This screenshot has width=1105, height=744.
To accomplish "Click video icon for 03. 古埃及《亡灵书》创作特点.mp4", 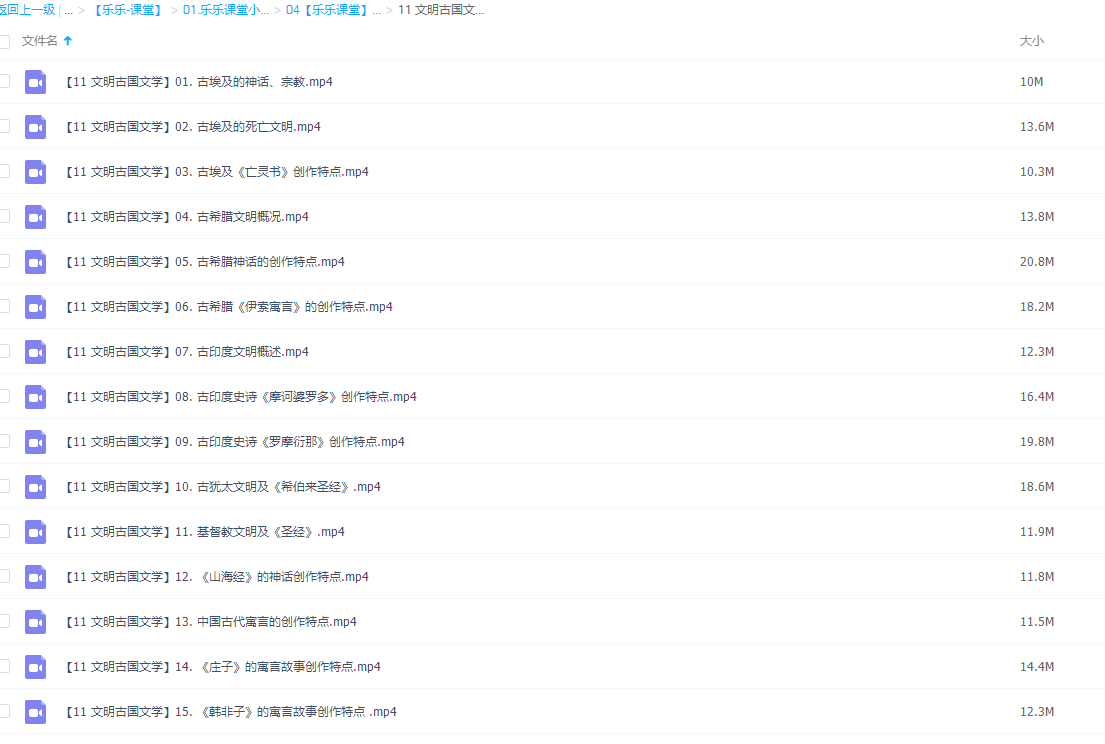I will click(36, 172).
